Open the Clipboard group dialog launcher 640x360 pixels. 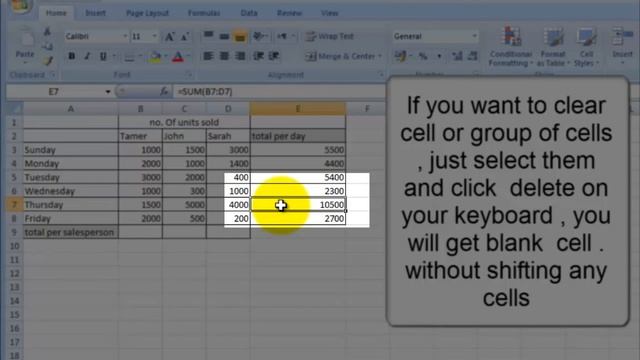click(x=53, y=75)
